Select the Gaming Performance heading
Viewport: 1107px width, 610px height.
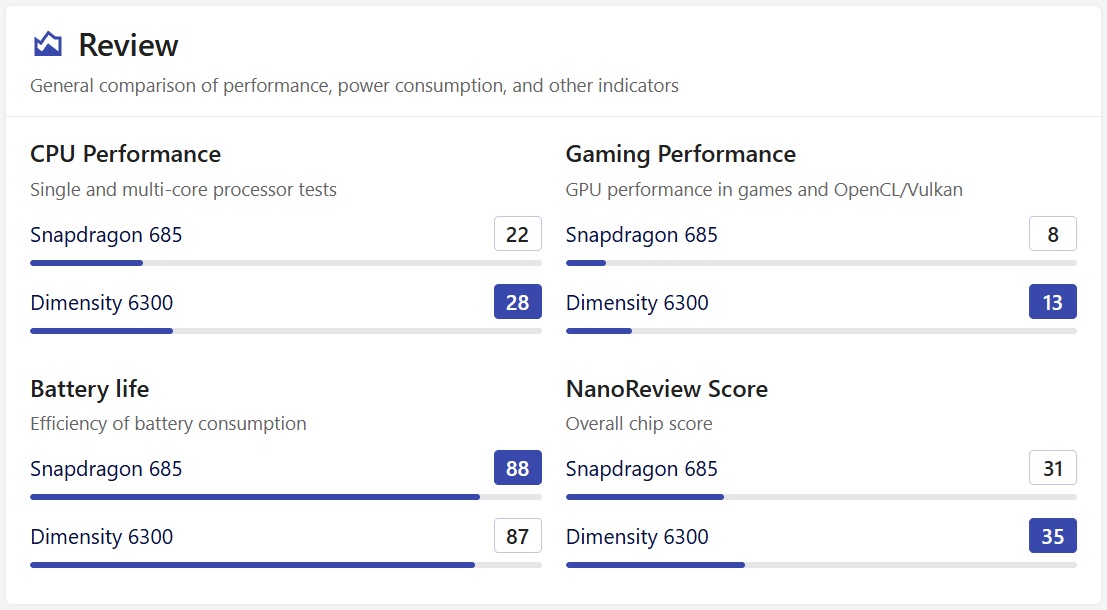pos(680,154)
